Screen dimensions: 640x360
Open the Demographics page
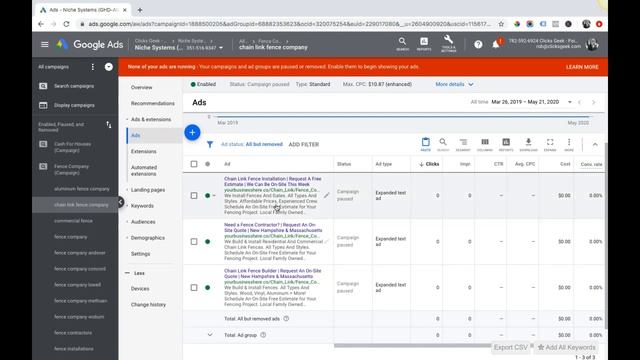[148, 238]
